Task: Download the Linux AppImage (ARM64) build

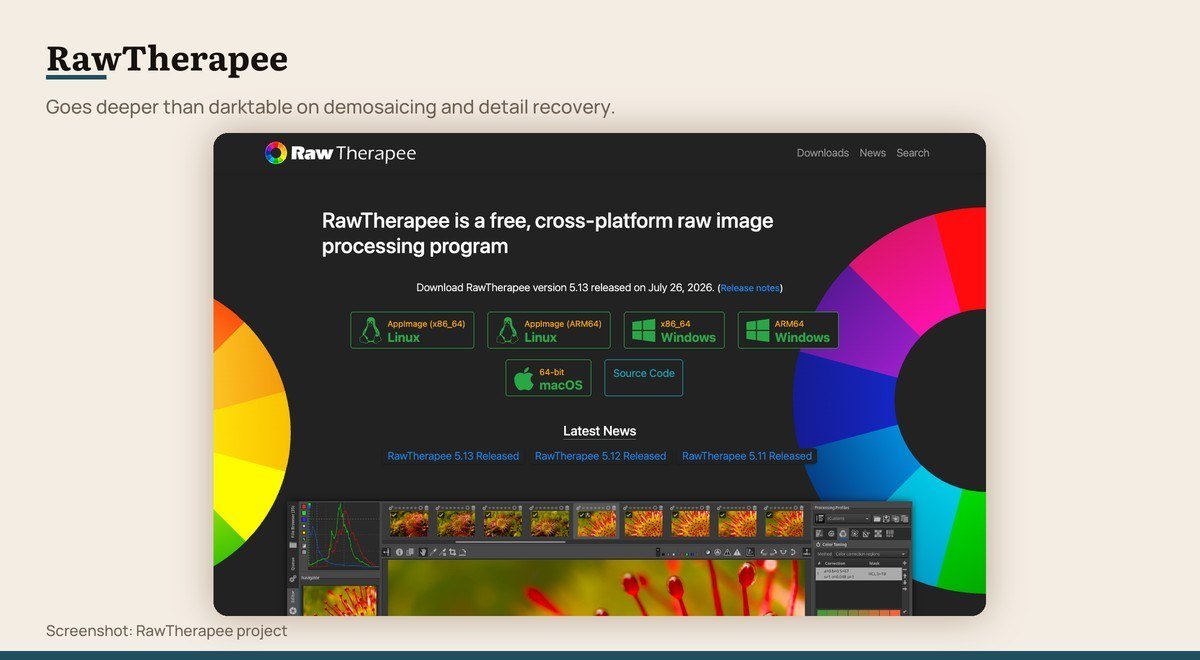Action: (549, 330)
